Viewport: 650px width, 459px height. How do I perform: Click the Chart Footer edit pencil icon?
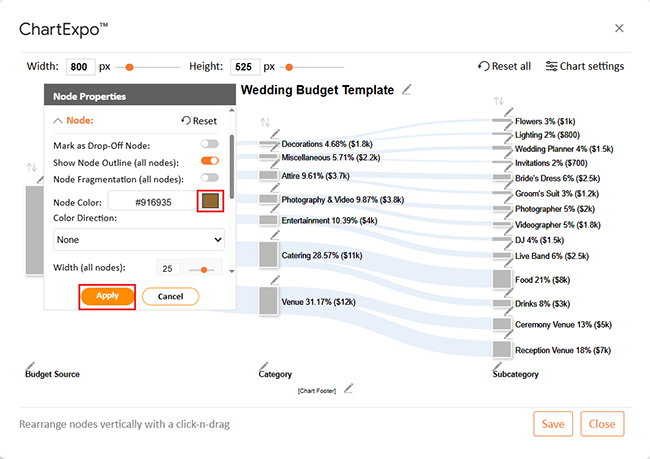pyautogui.click(x=349, y=388)
